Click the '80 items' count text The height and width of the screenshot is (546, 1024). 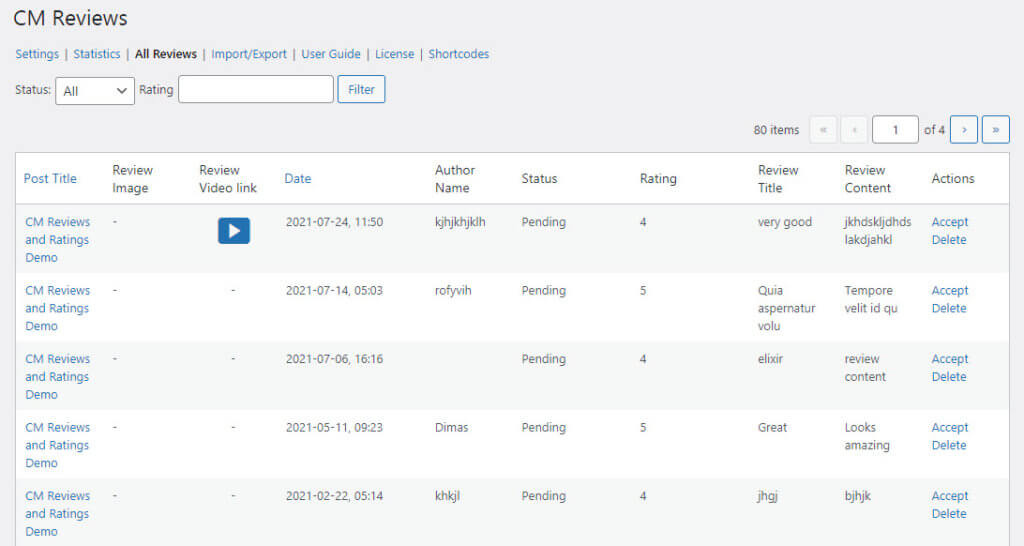(x=776, y=130)
